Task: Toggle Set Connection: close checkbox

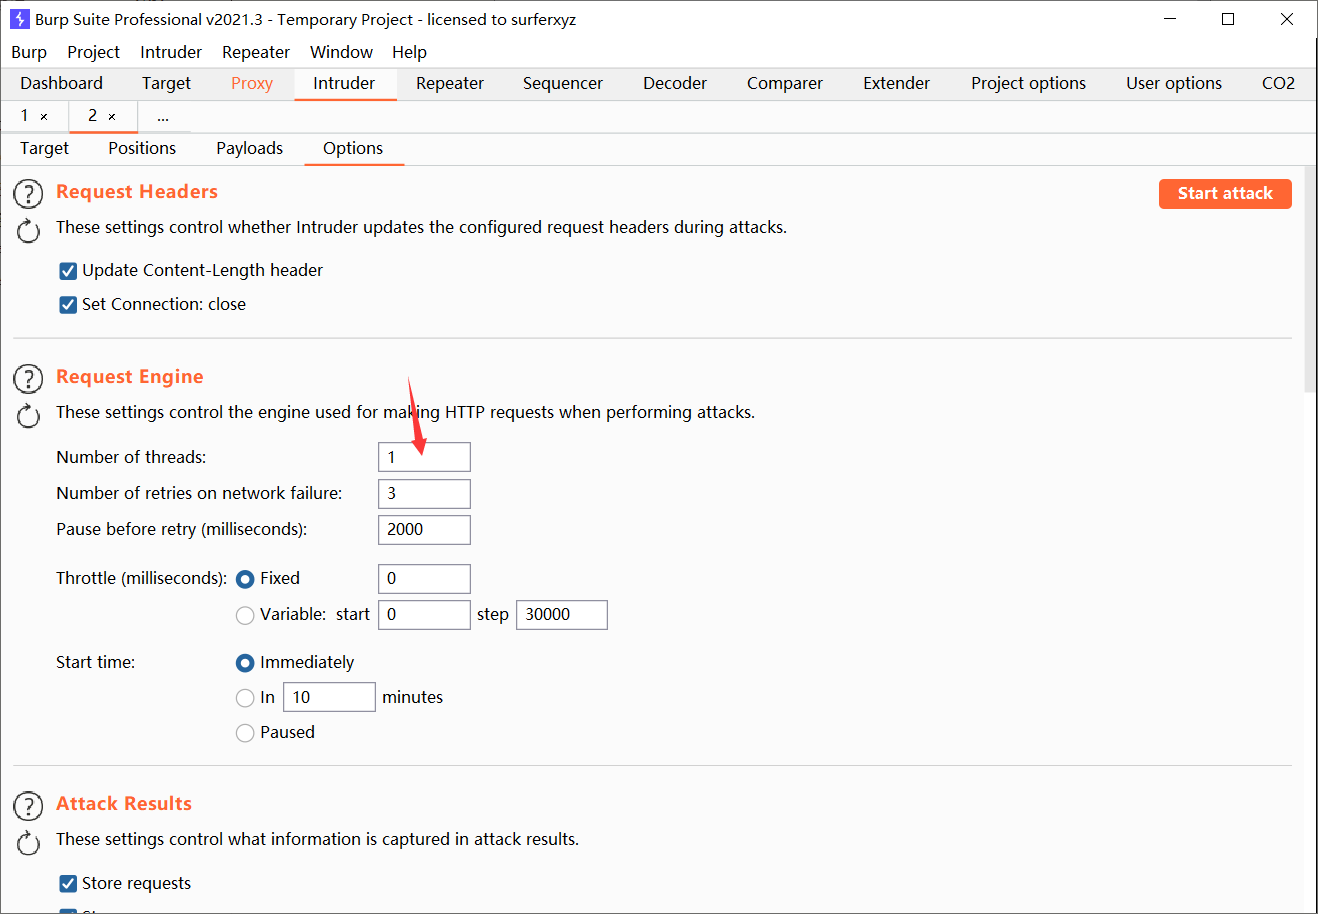Action: tap(68, 305)
